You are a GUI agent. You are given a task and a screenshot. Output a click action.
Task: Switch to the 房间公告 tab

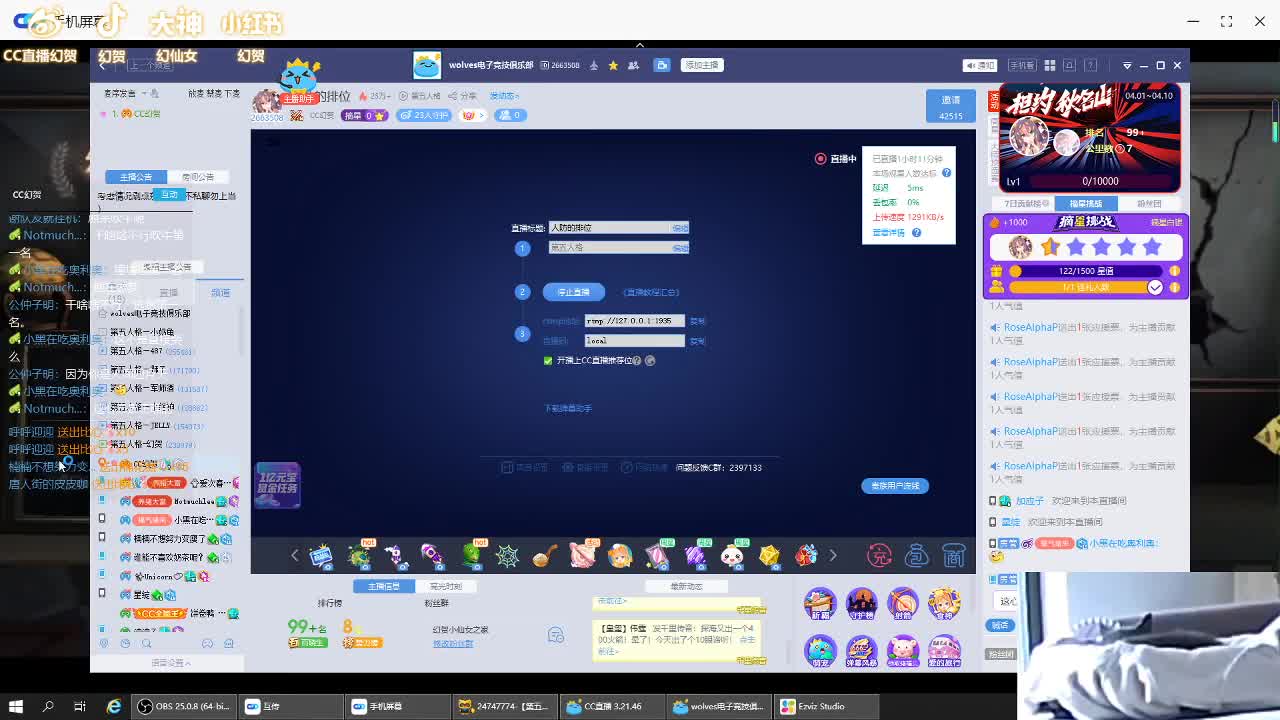(198, 177)
